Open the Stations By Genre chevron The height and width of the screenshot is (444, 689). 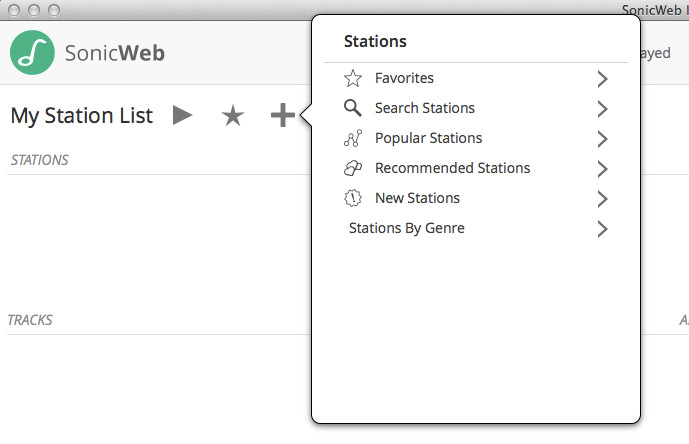[x=602, y=228]
